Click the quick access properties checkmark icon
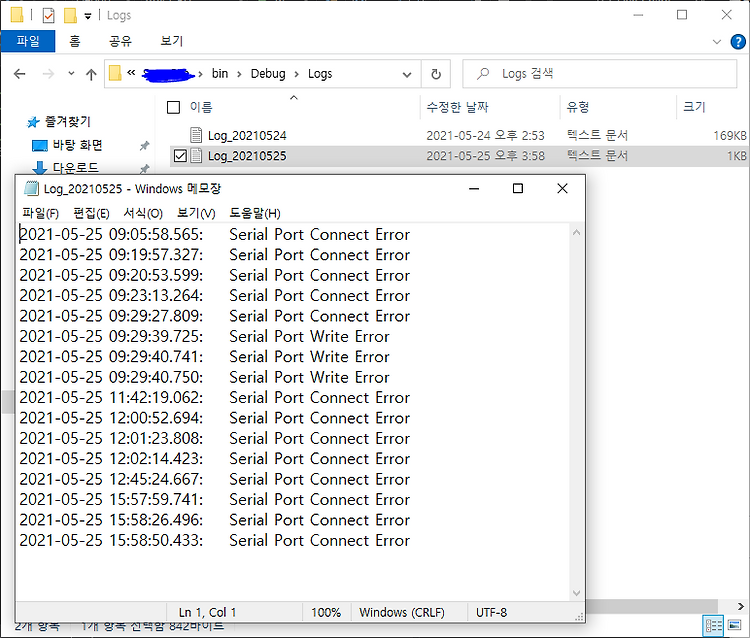 [48, 15]
